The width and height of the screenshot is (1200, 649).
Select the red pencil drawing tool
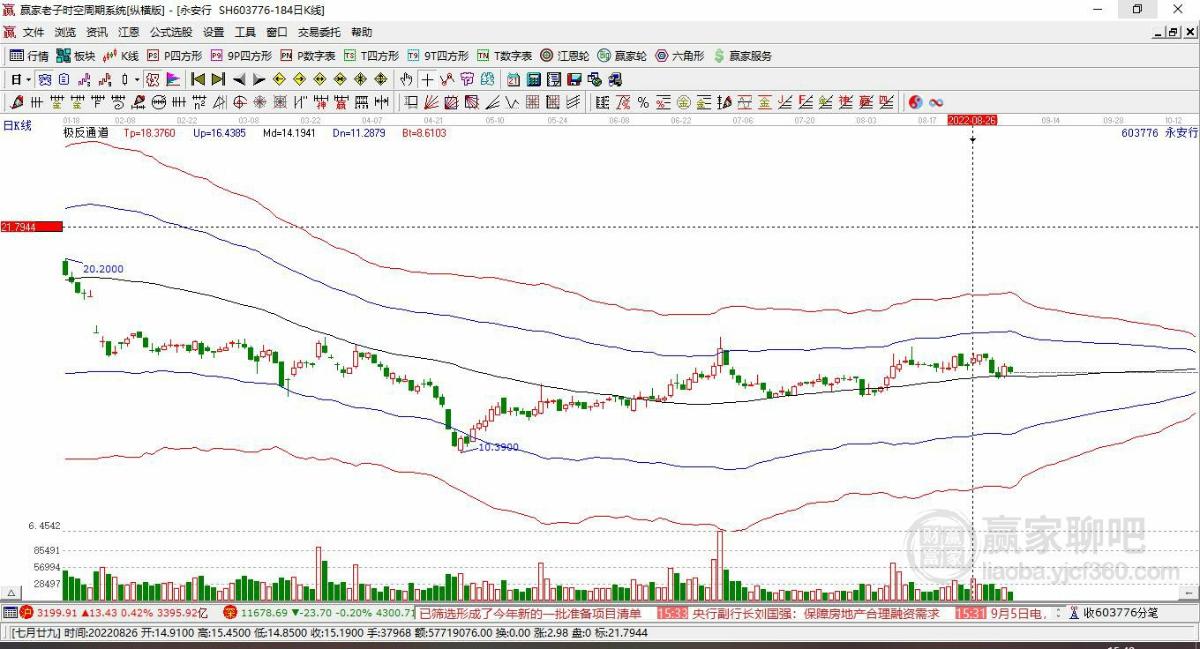tap(16, 102)
